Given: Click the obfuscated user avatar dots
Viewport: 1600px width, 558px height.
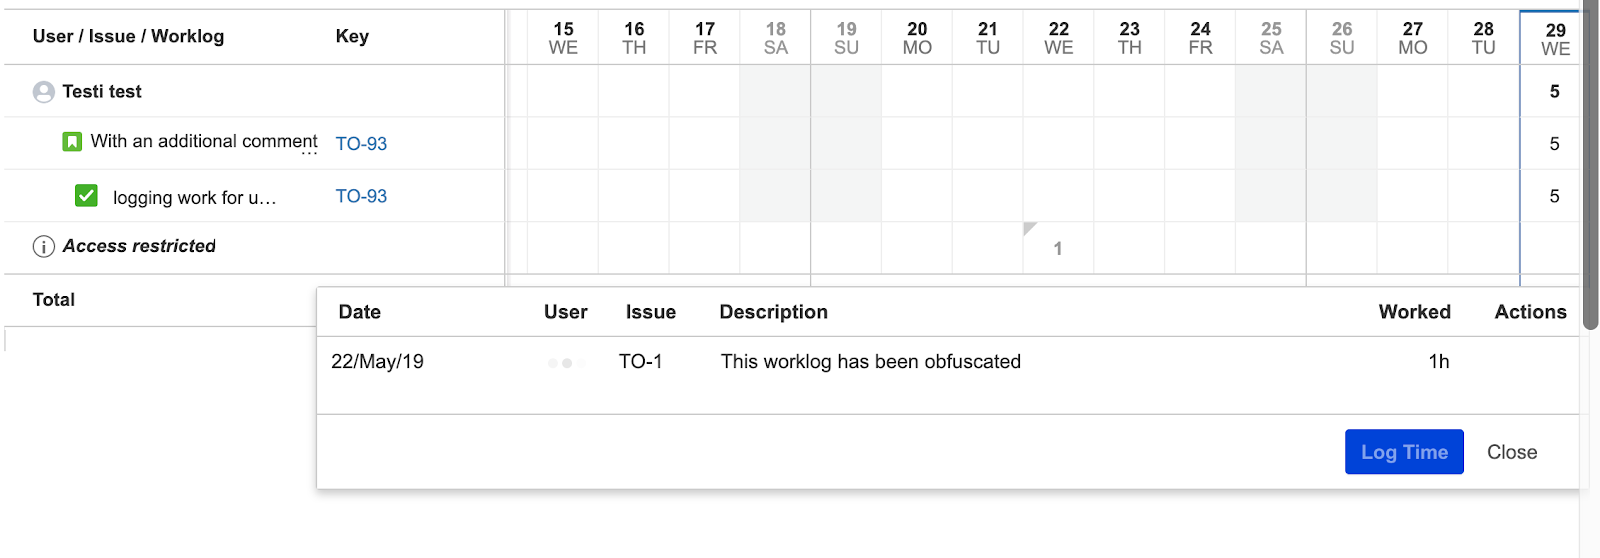Looking at the screenshot, I should (566, 363).
